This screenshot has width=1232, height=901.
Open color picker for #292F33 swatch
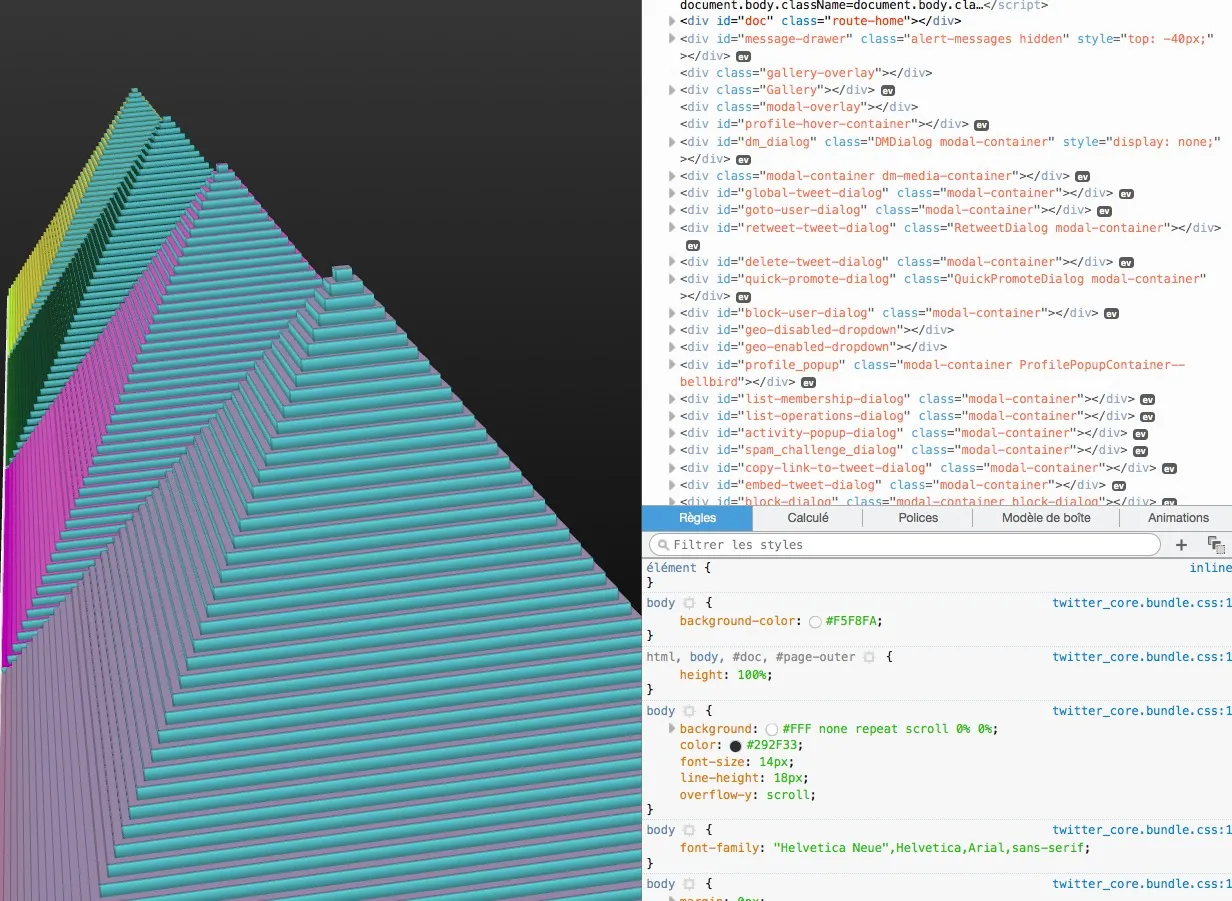click(736, 746)
